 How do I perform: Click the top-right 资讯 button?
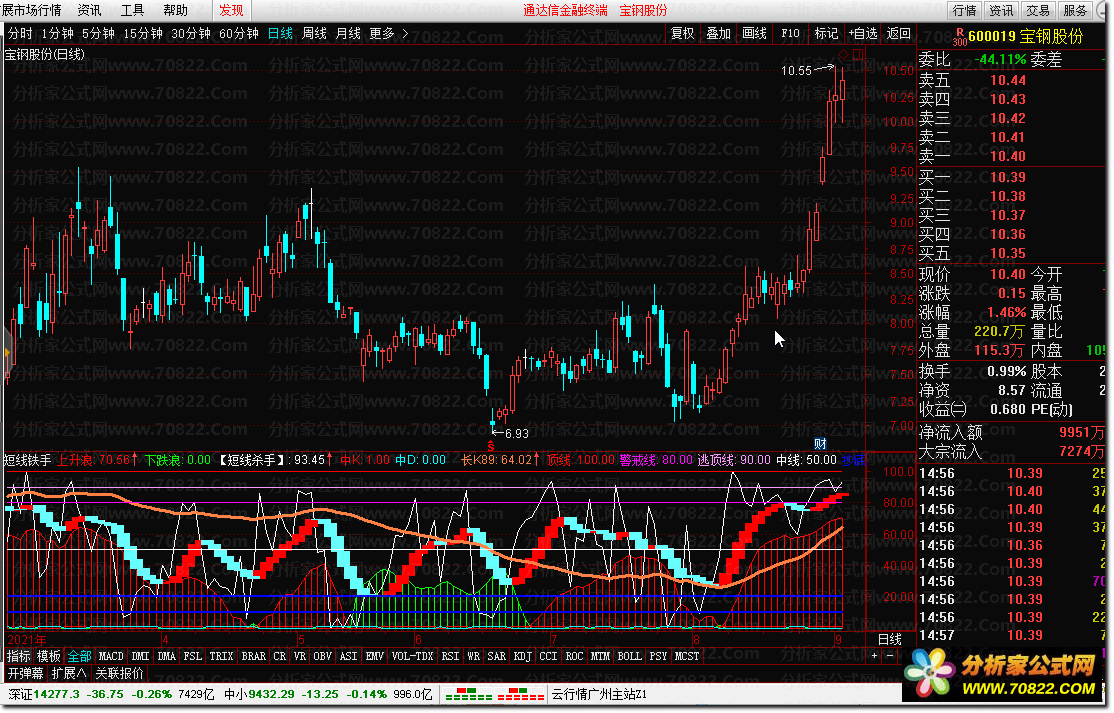click(x=1001, y=10)
